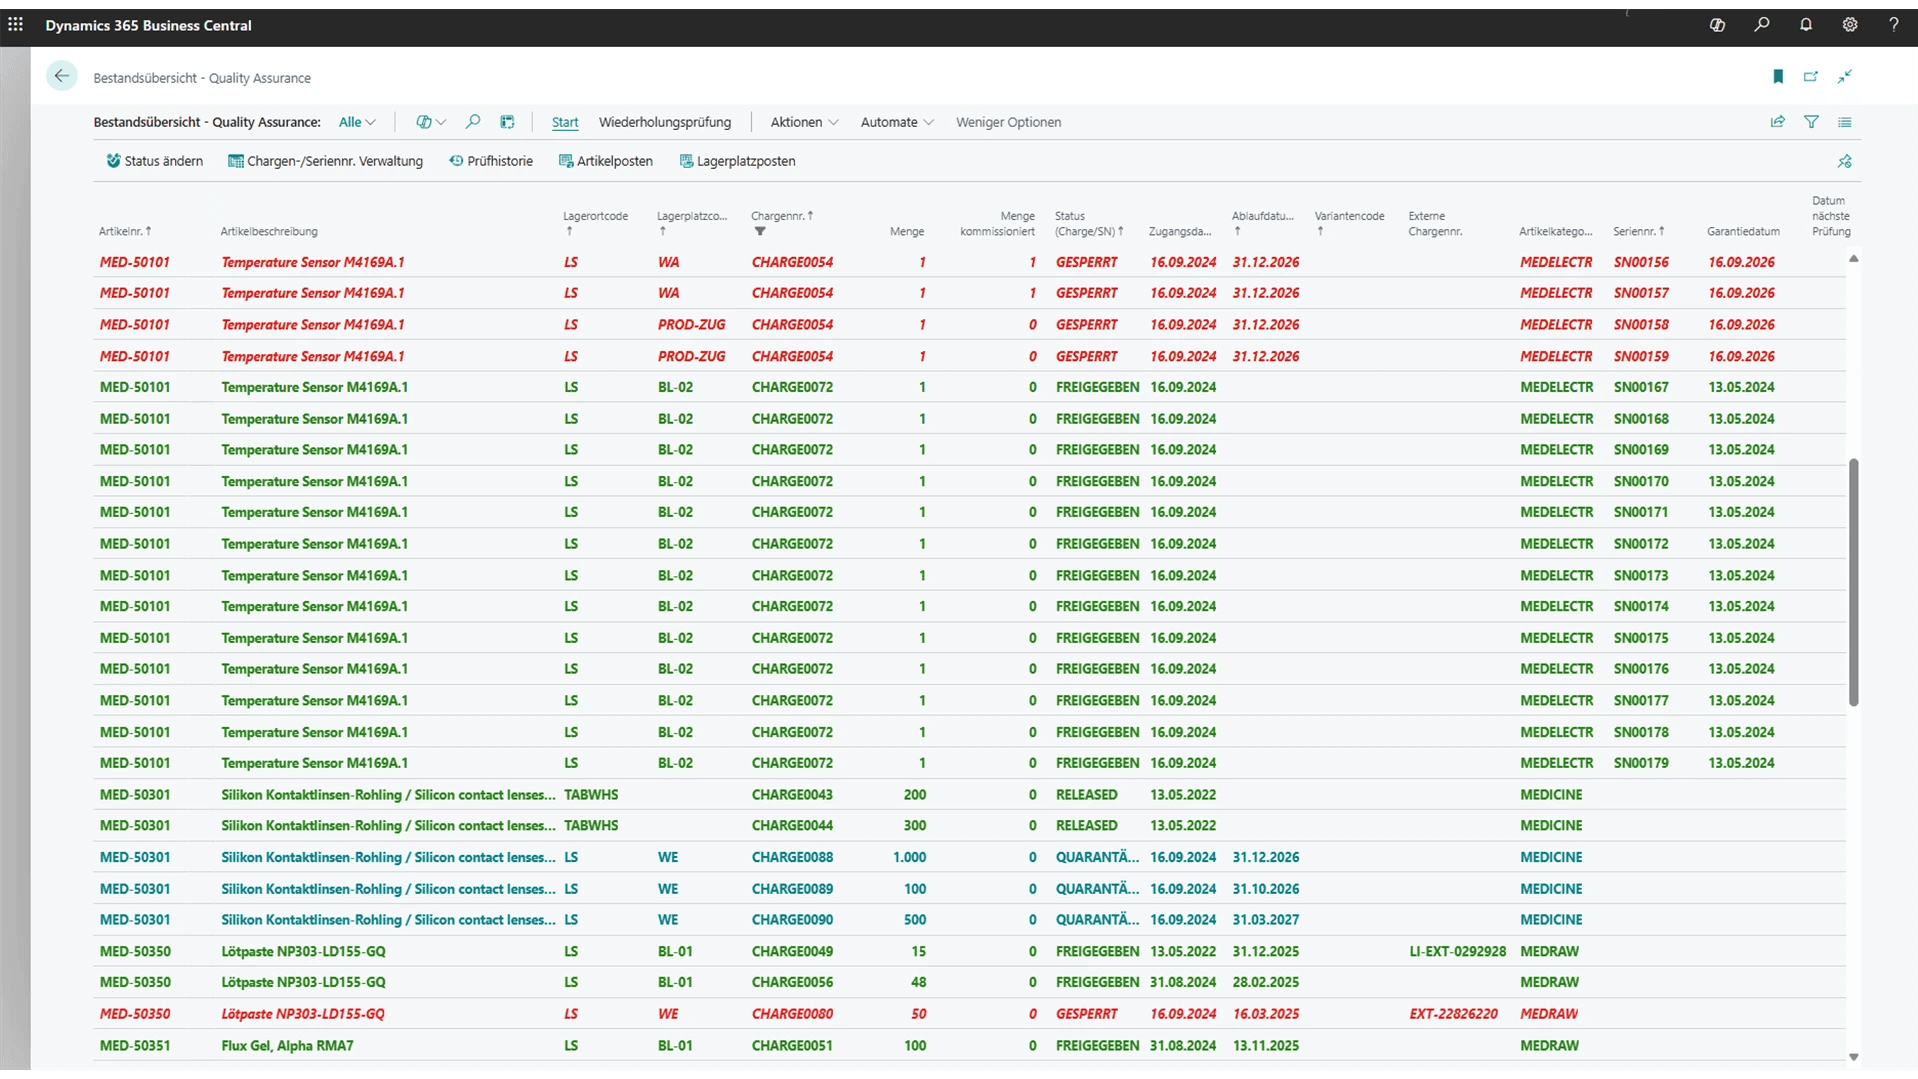Open Copilot icon in top bar
Viewport: 1918px width, 1079px height.
pos(1717,25)
